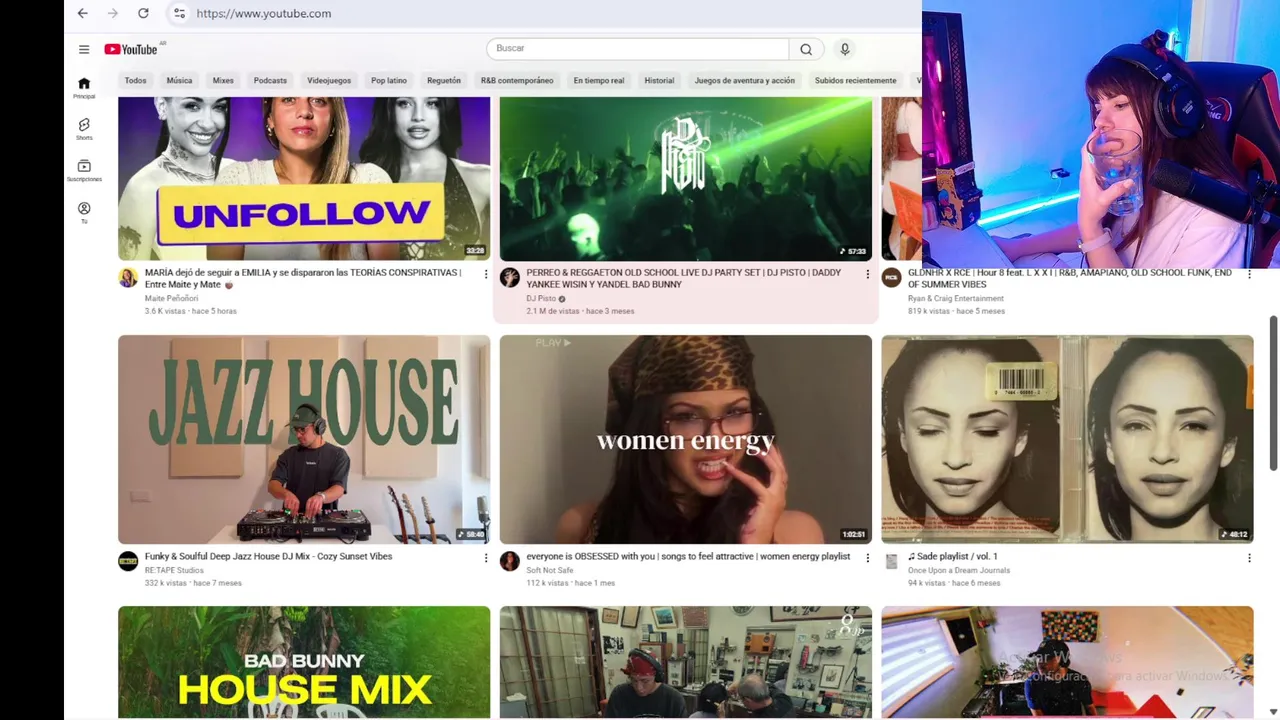Select the En tiempo real chip

click(599, 80)
